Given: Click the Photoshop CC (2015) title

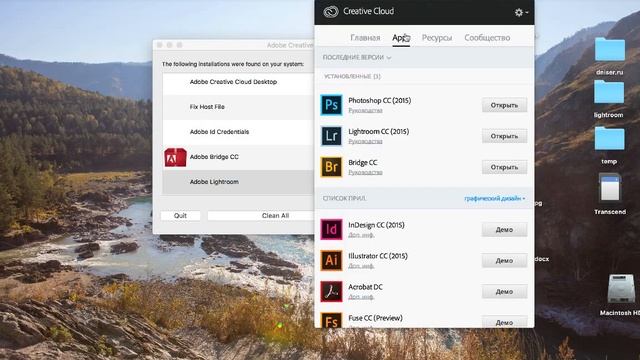Looking at the screenshot, I should pyautogui.click(x=380, y=100).
